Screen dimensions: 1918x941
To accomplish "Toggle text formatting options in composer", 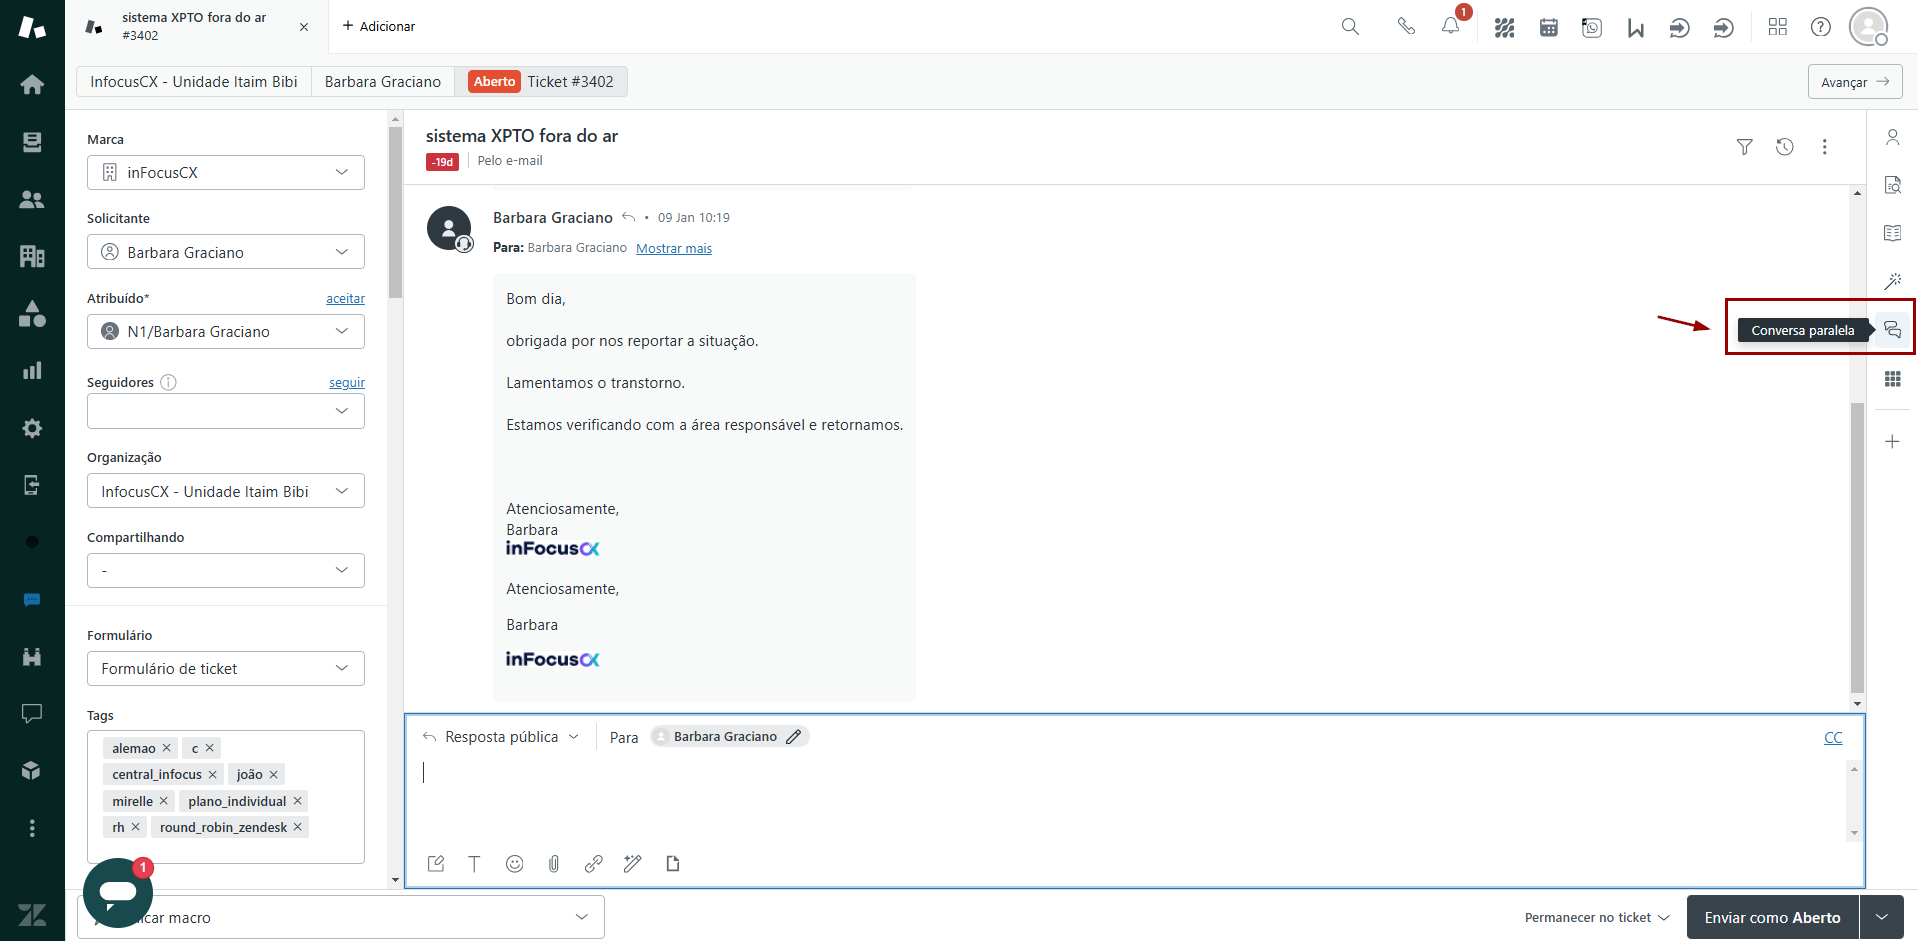I will point(474,864).
